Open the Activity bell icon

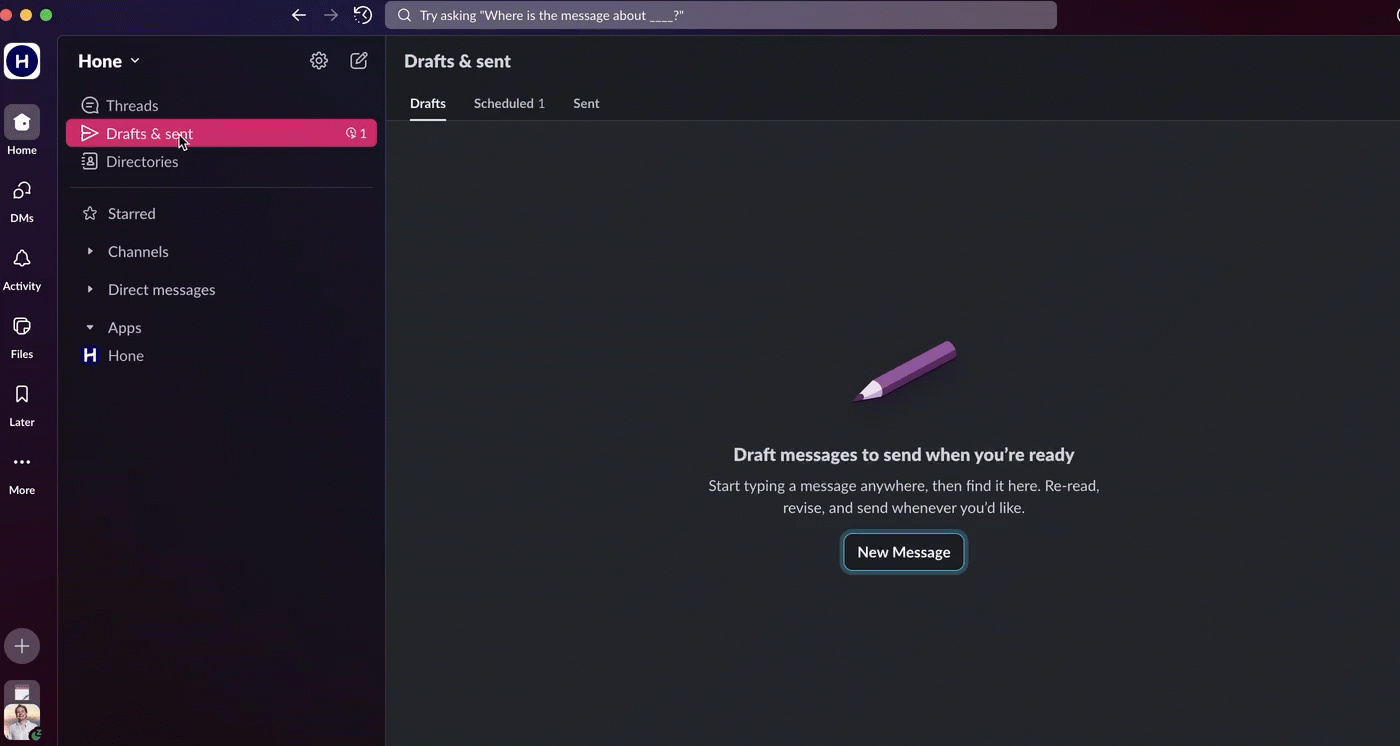(22, 259)
